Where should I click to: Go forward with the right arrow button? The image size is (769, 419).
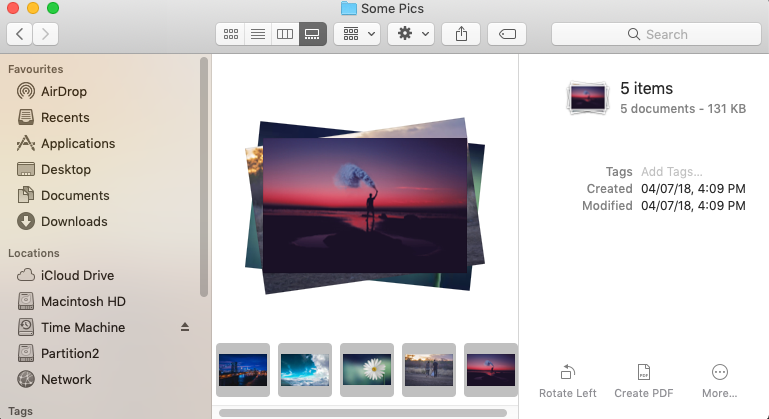46,34
